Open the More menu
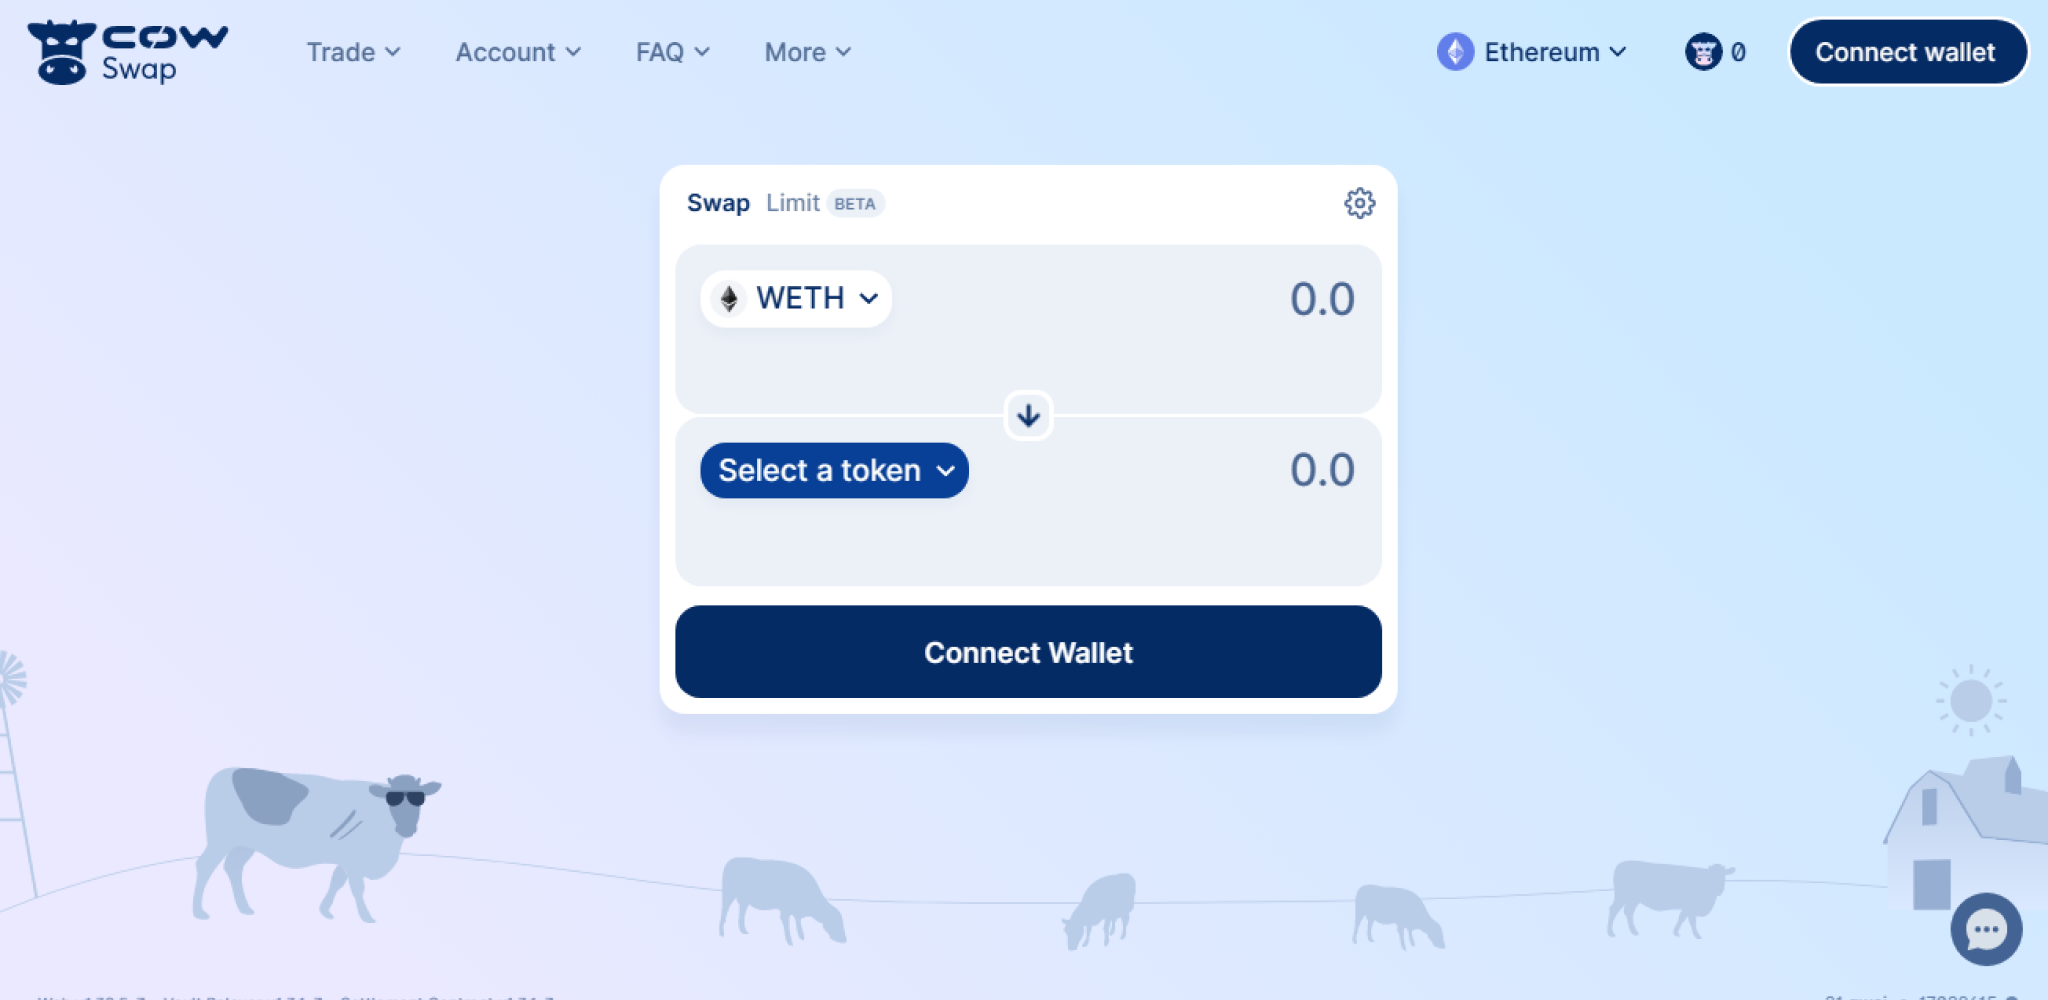Viewport: 2048px width, 1000px height. coord(808,52)
